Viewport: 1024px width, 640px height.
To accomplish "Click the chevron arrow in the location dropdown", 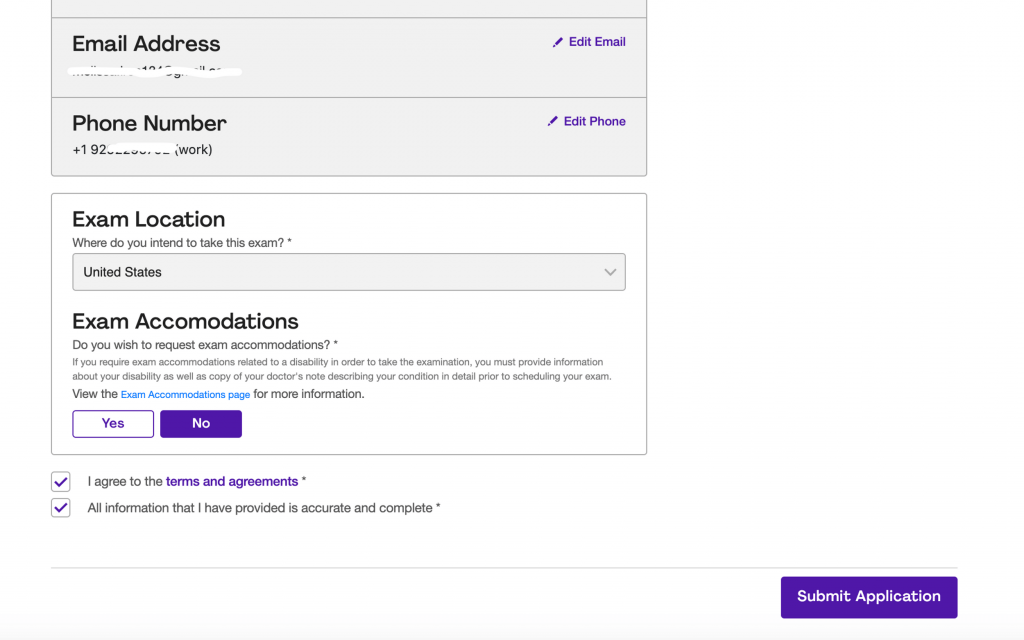I will pyautogui.click(x=610, y=272).
